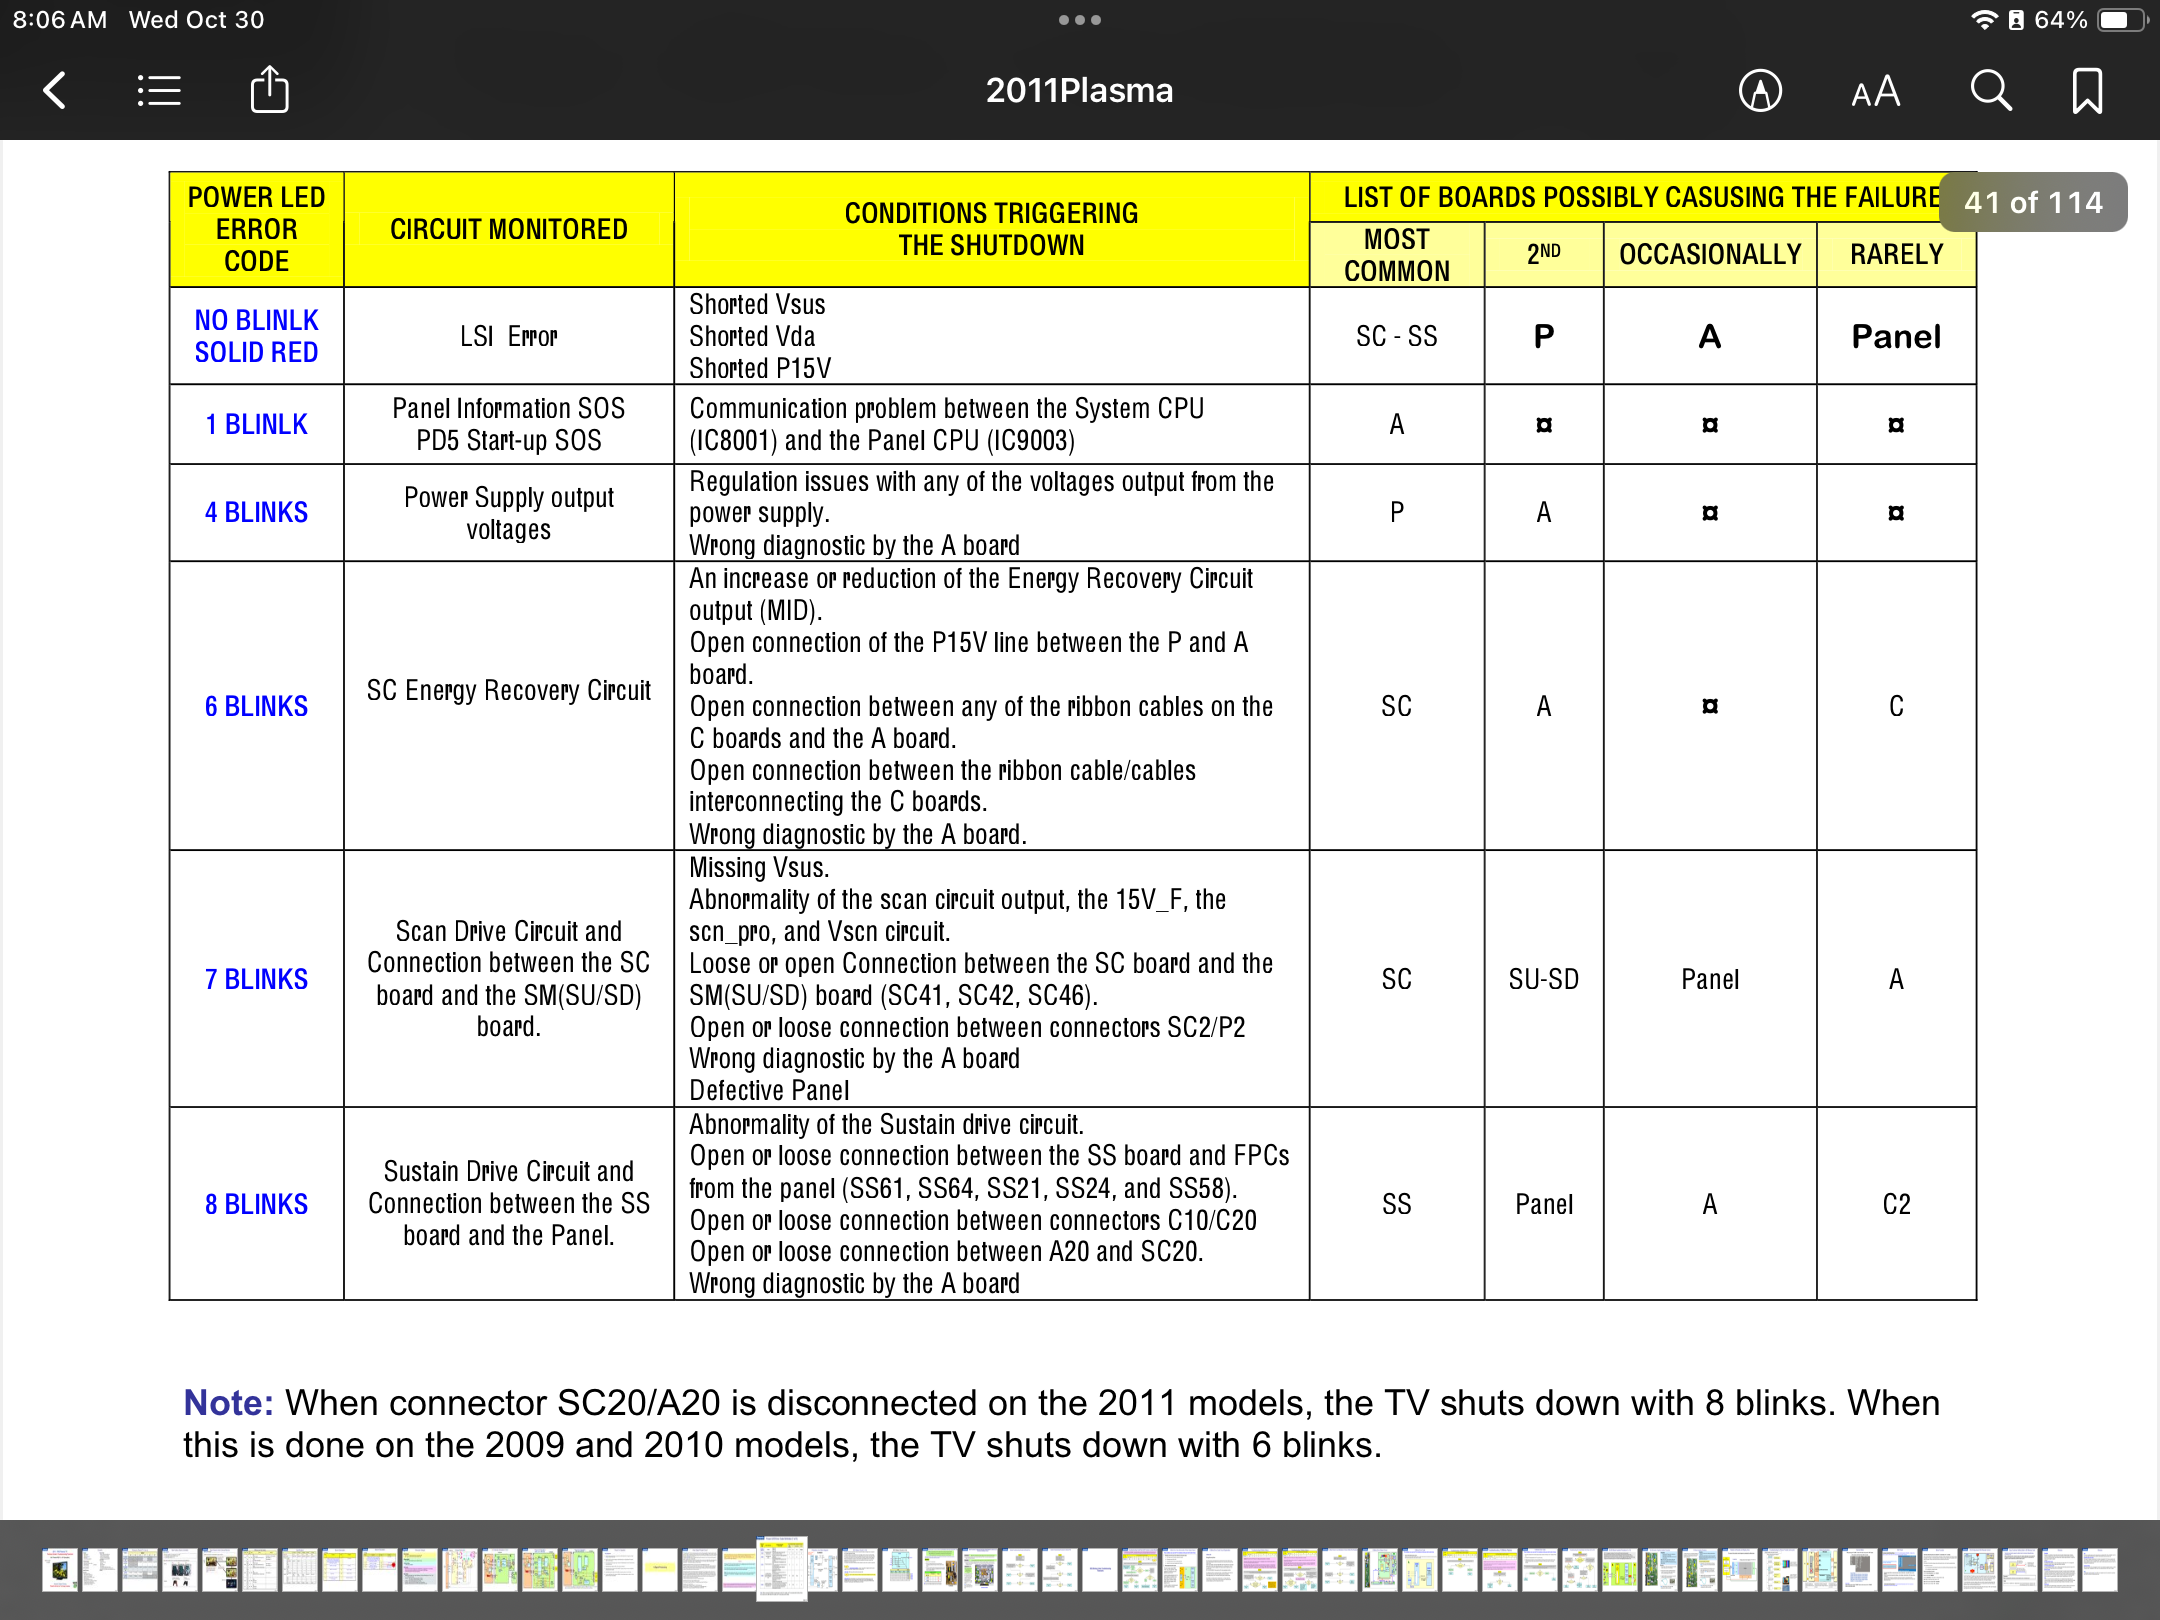2160x1620 pixels.
Task: Tap the Note paragraph below the table
Action: [1060, 1424]
